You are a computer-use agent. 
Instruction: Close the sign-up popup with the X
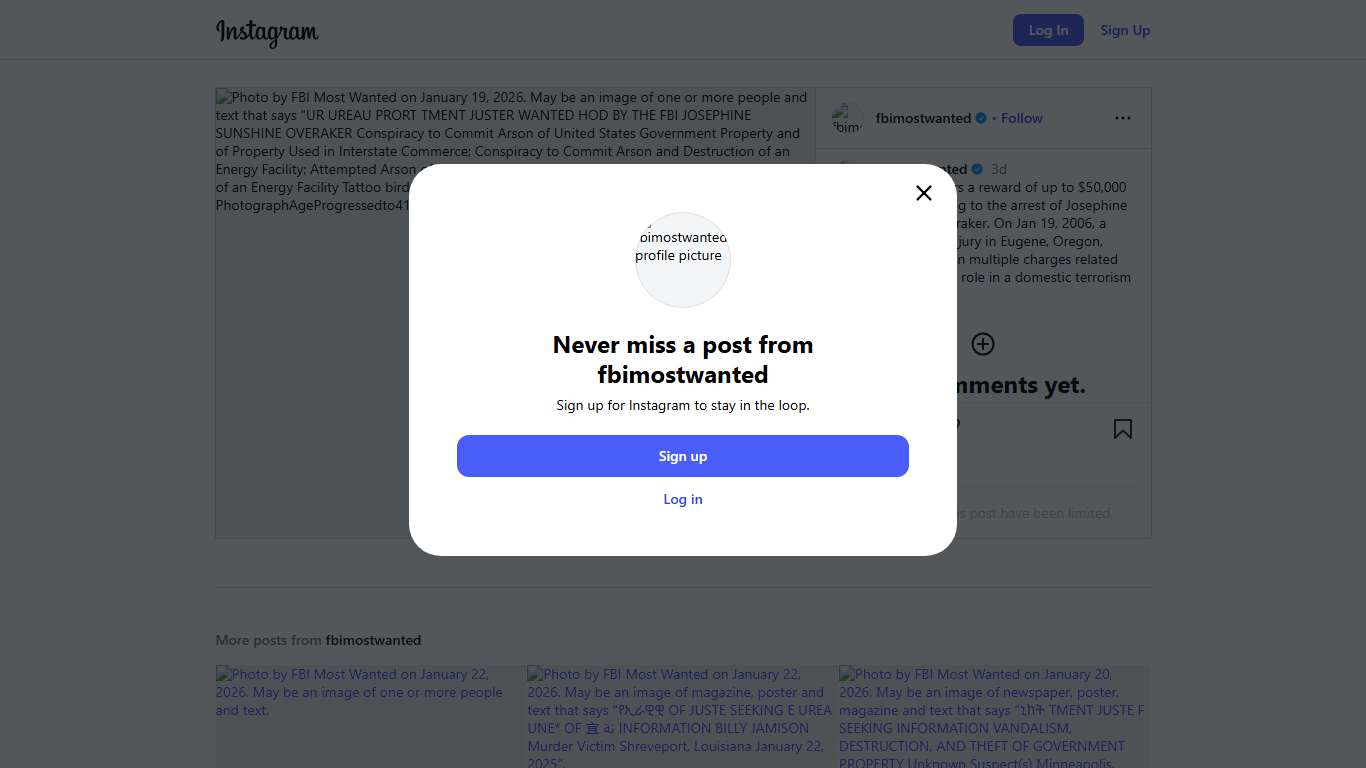[x=924, y=193]
